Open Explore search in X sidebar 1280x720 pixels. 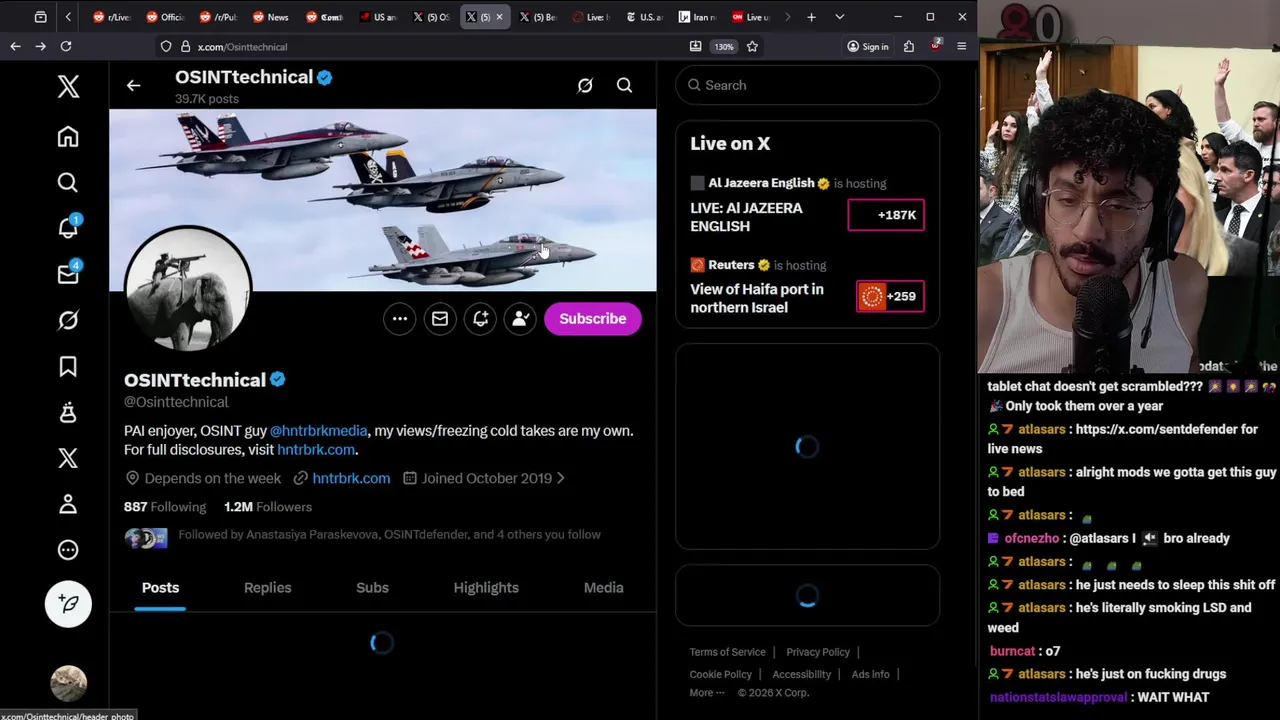tap(68, 183)
